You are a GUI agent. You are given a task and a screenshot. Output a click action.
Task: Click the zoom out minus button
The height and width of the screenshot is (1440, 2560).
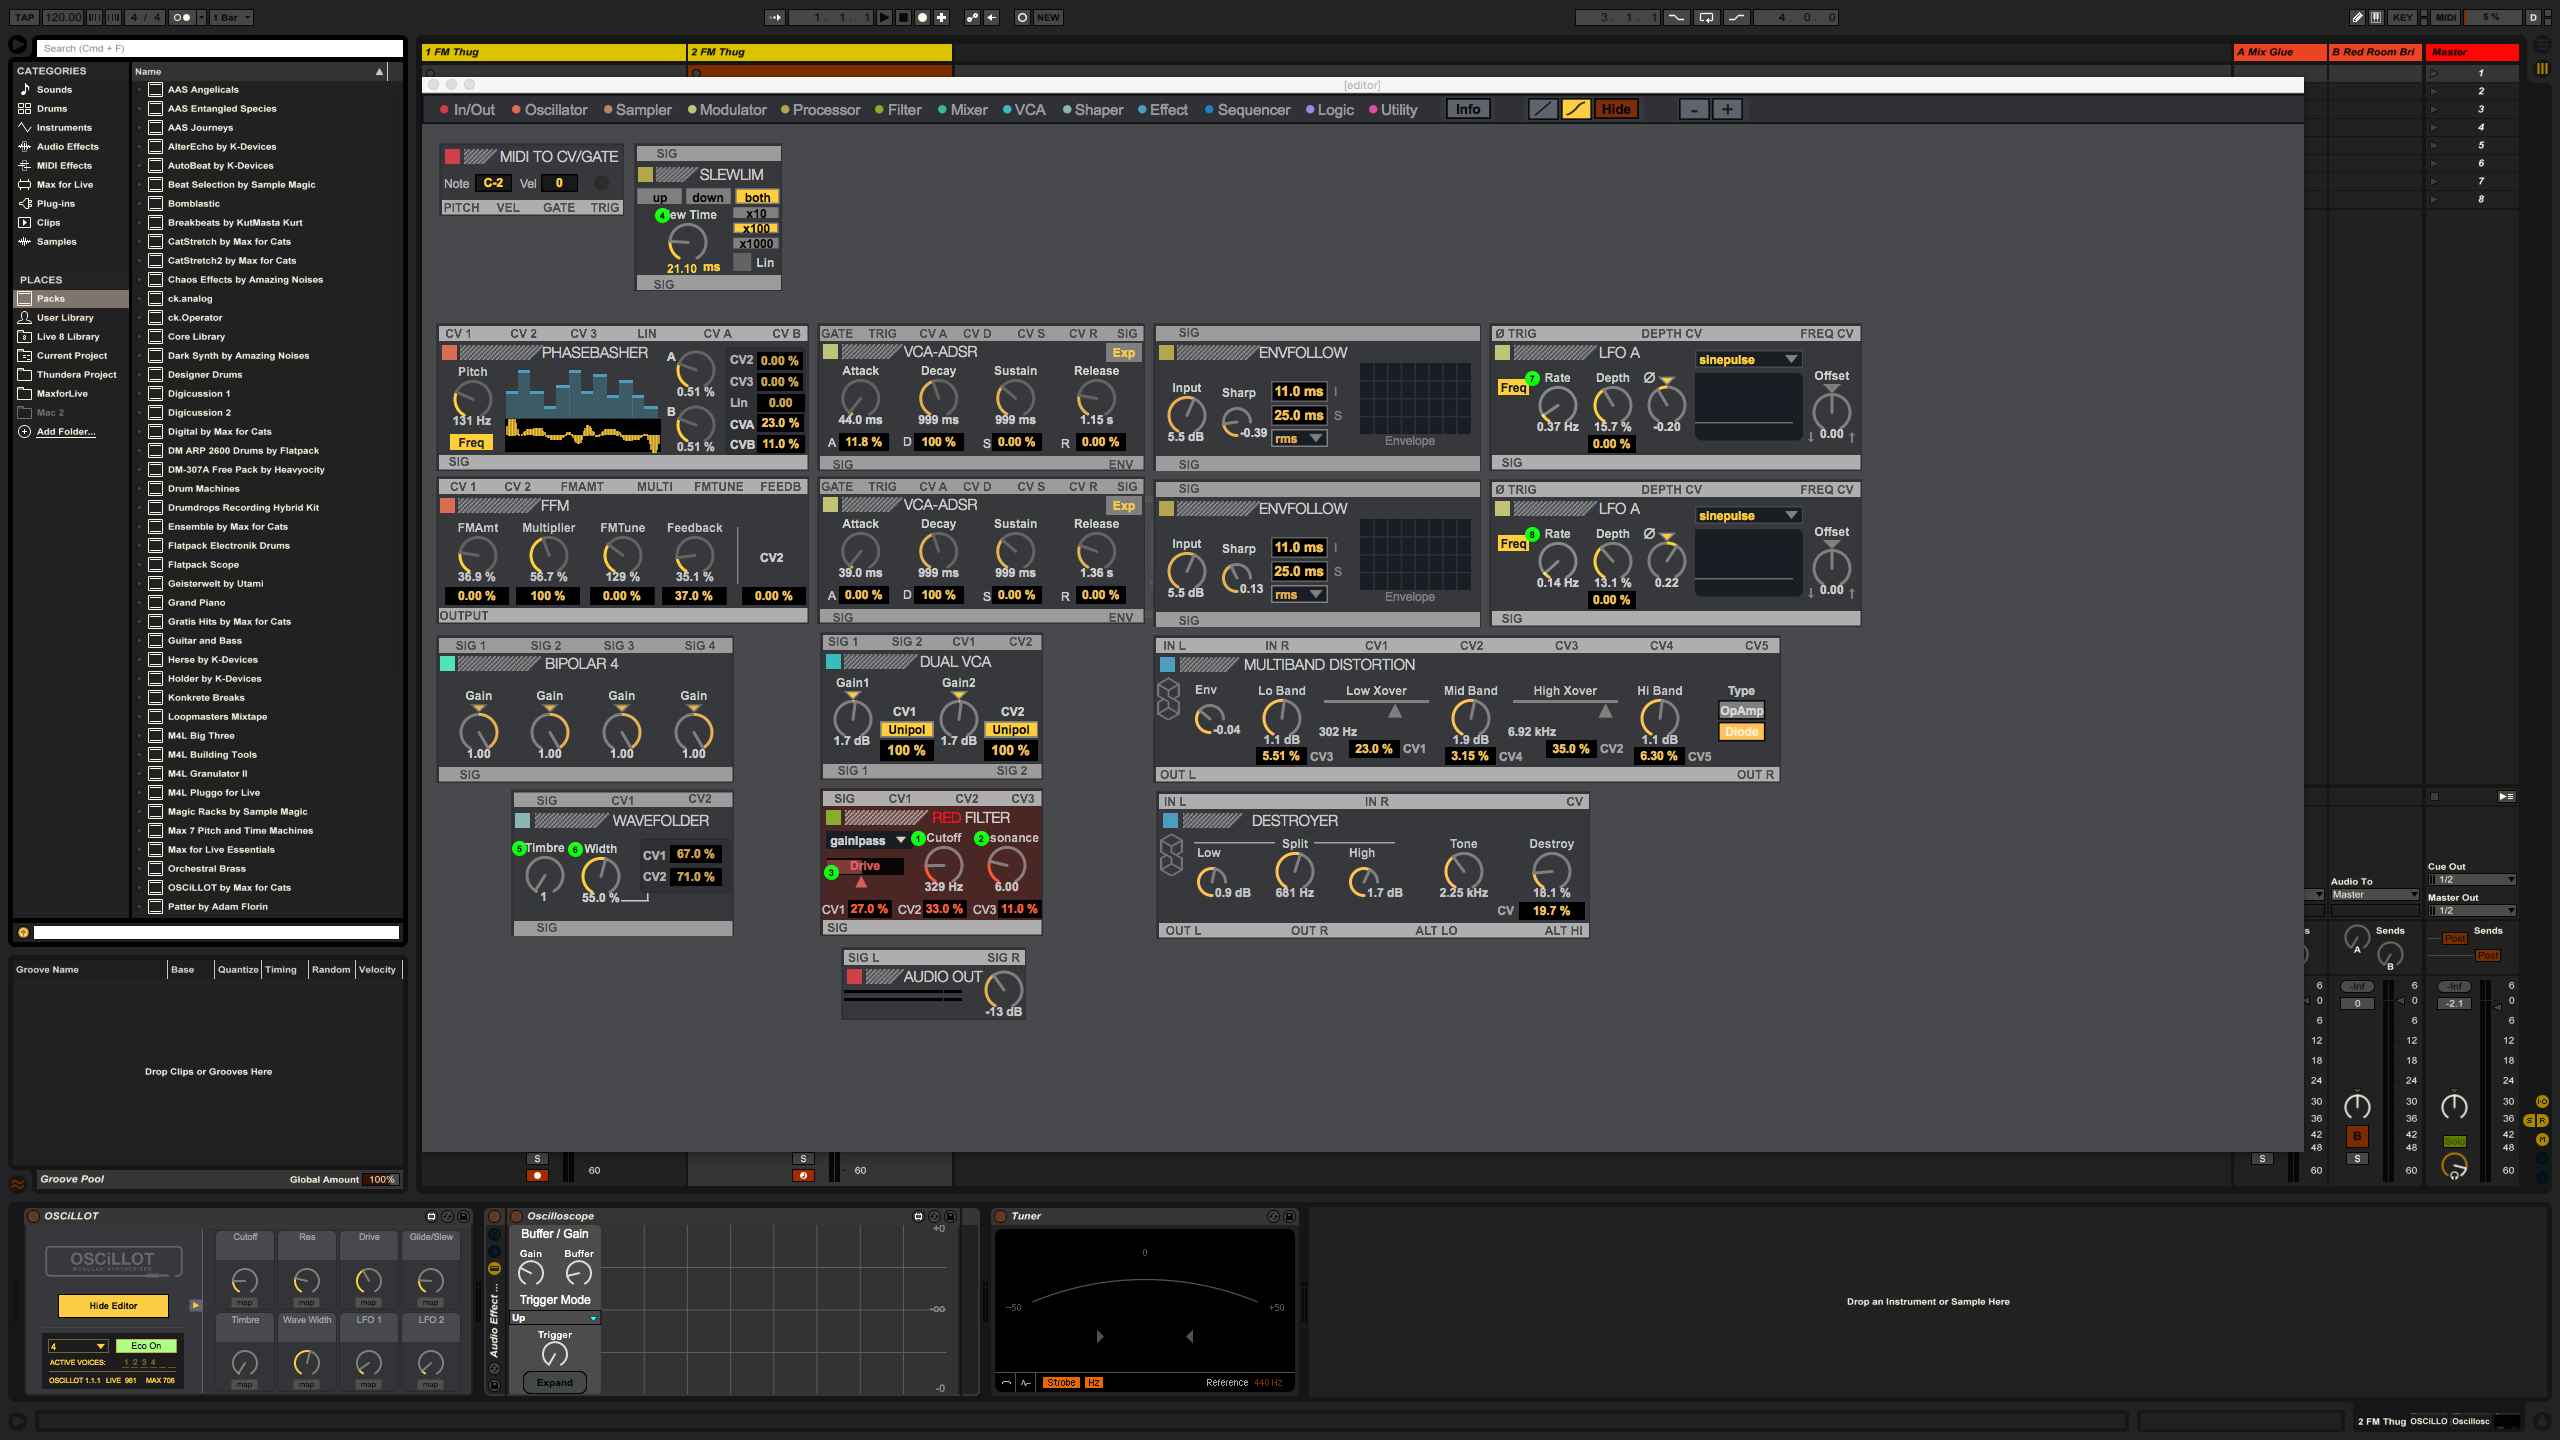pos(1693,109)
